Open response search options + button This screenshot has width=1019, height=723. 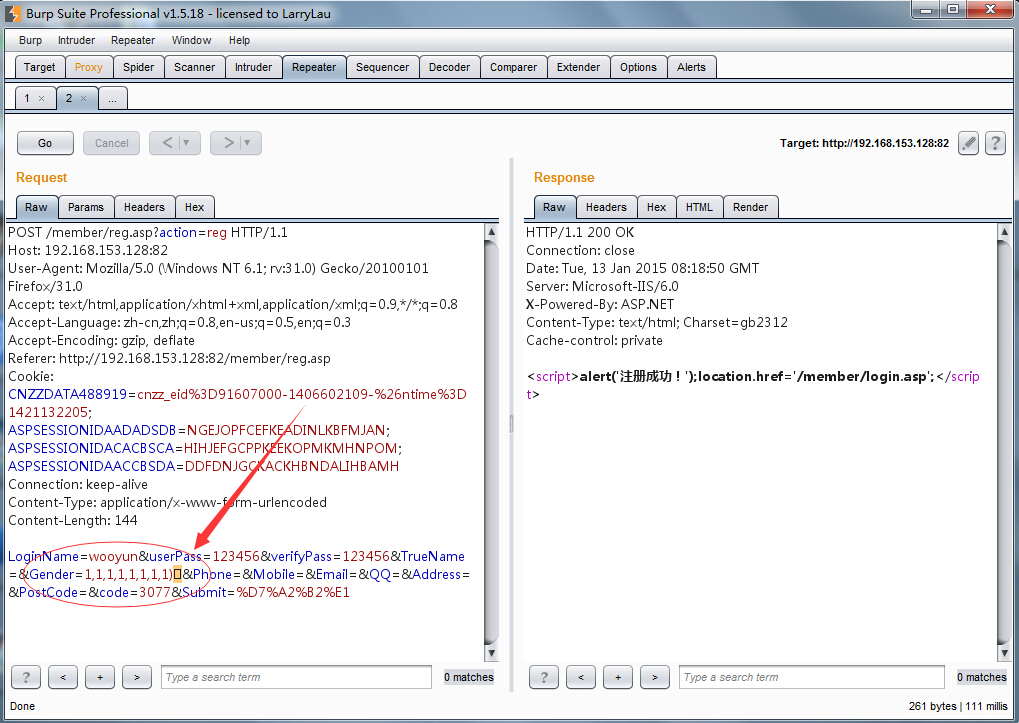pos(618,677)
